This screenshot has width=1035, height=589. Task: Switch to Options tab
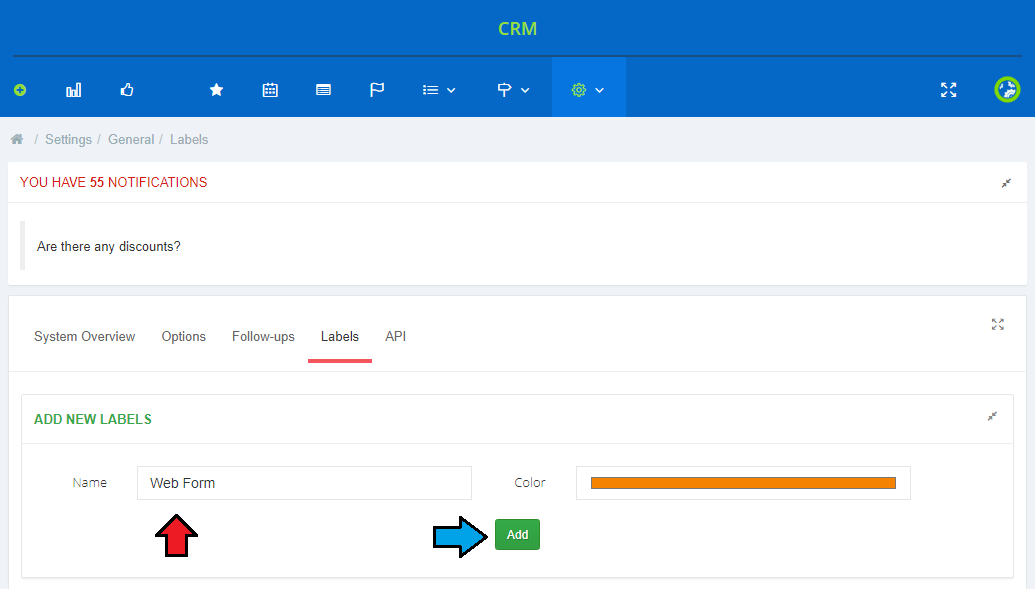[184, 337]
